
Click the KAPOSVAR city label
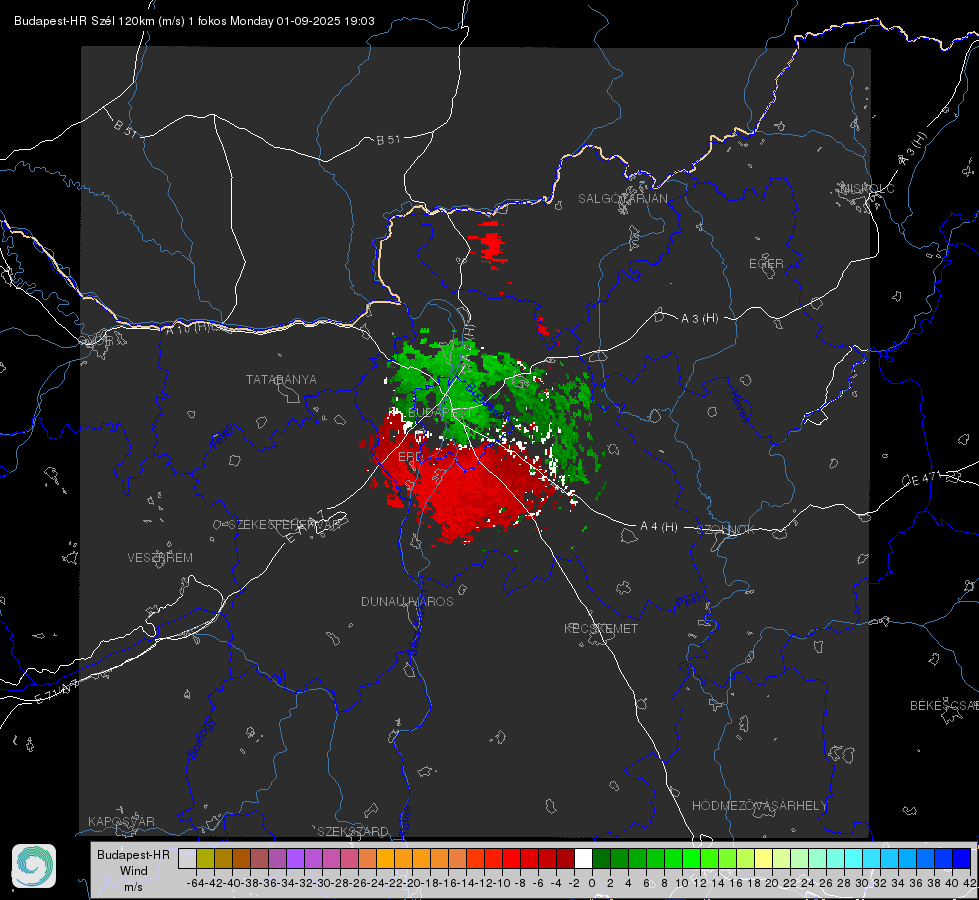click(x=121, y=821)
